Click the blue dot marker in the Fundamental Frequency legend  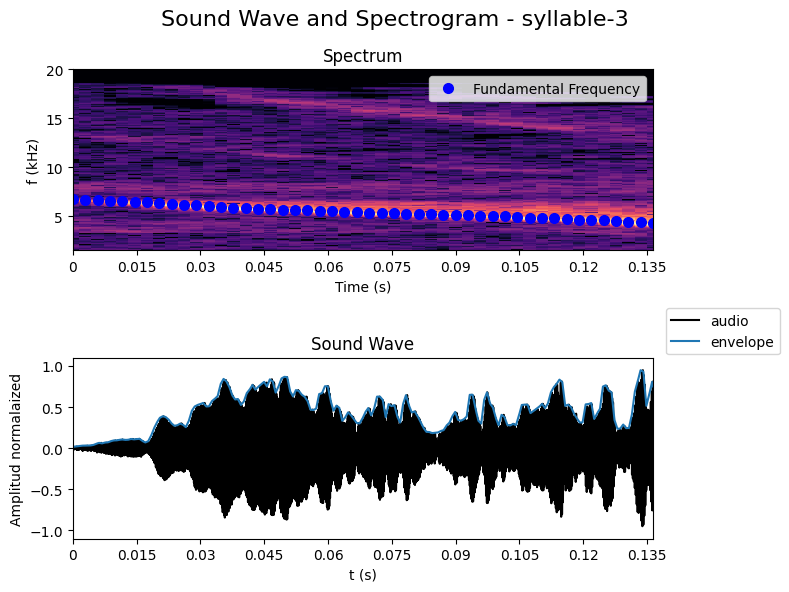448,89
